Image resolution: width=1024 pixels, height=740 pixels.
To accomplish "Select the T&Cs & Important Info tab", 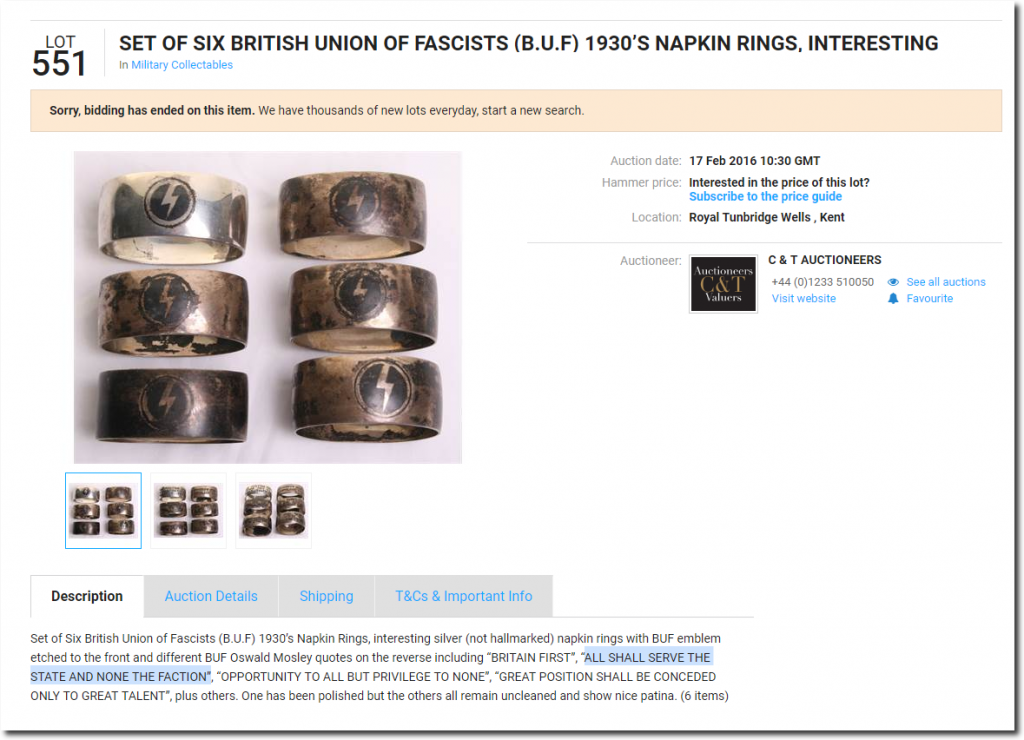I will [x=464, y=596].
